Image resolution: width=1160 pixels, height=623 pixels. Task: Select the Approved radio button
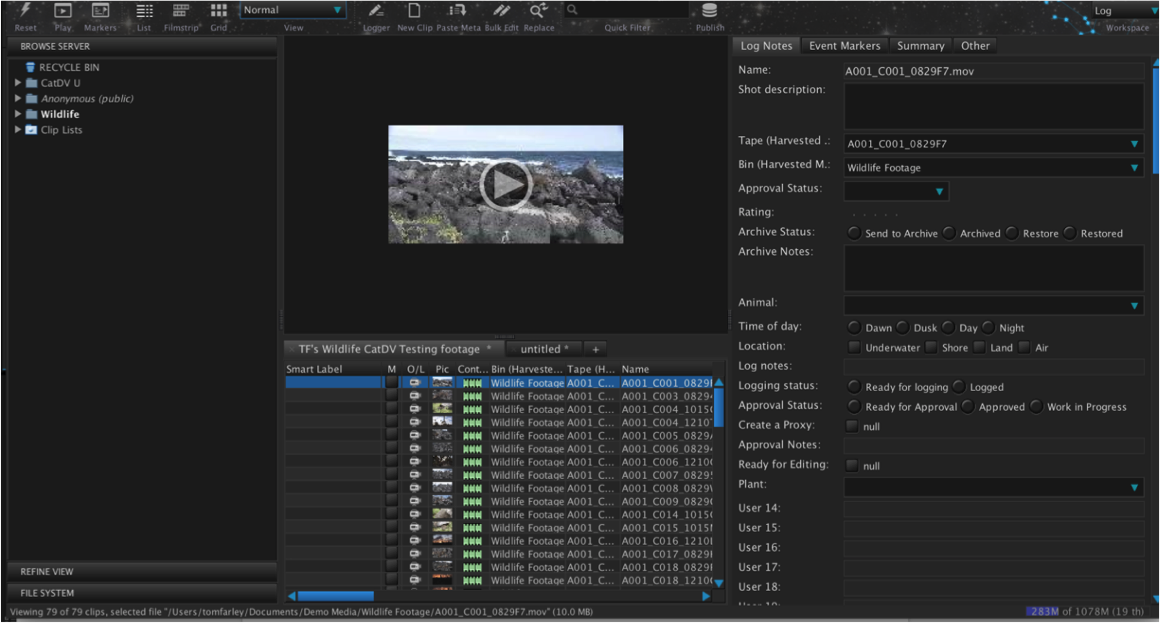(968, 407)
